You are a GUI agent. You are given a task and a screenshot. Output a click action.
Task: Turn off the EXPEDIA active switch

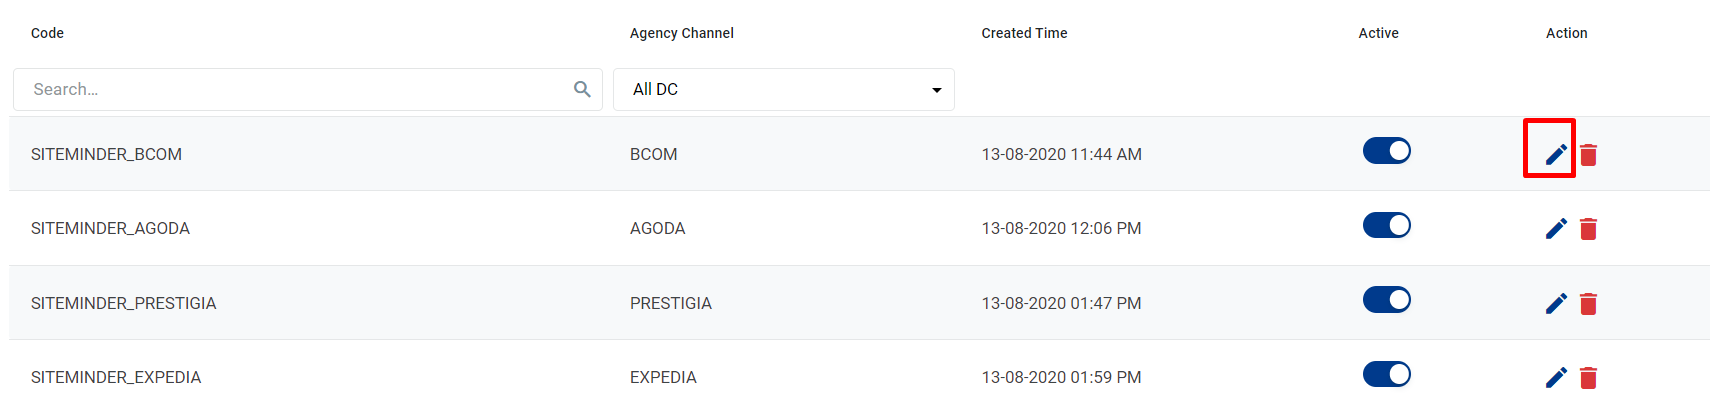1386,374
